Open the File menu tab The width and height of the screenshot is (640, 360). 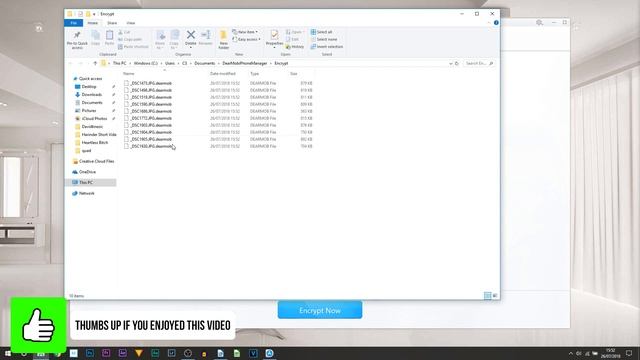[73, 23]
